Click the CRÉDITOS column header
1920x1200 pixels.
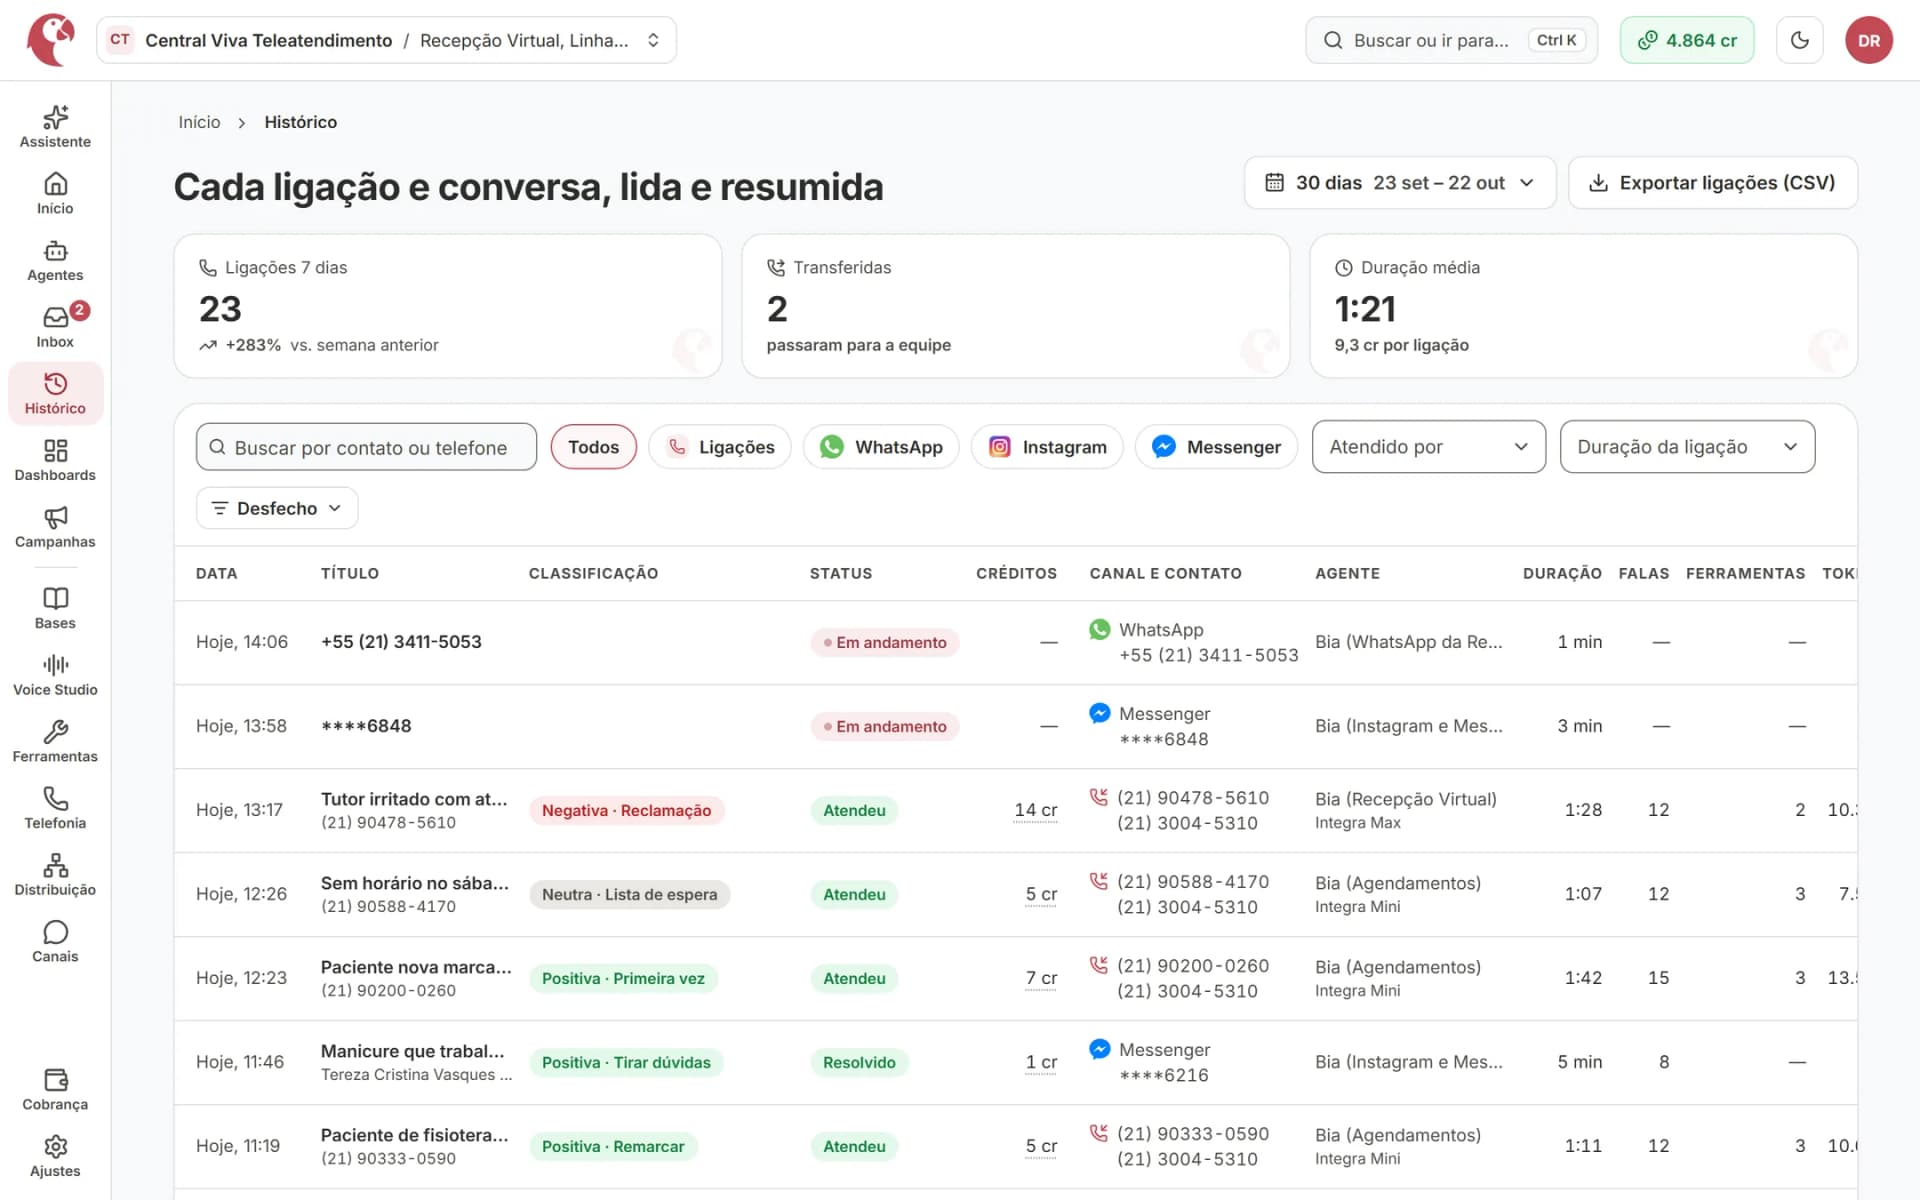point(1016,573)
